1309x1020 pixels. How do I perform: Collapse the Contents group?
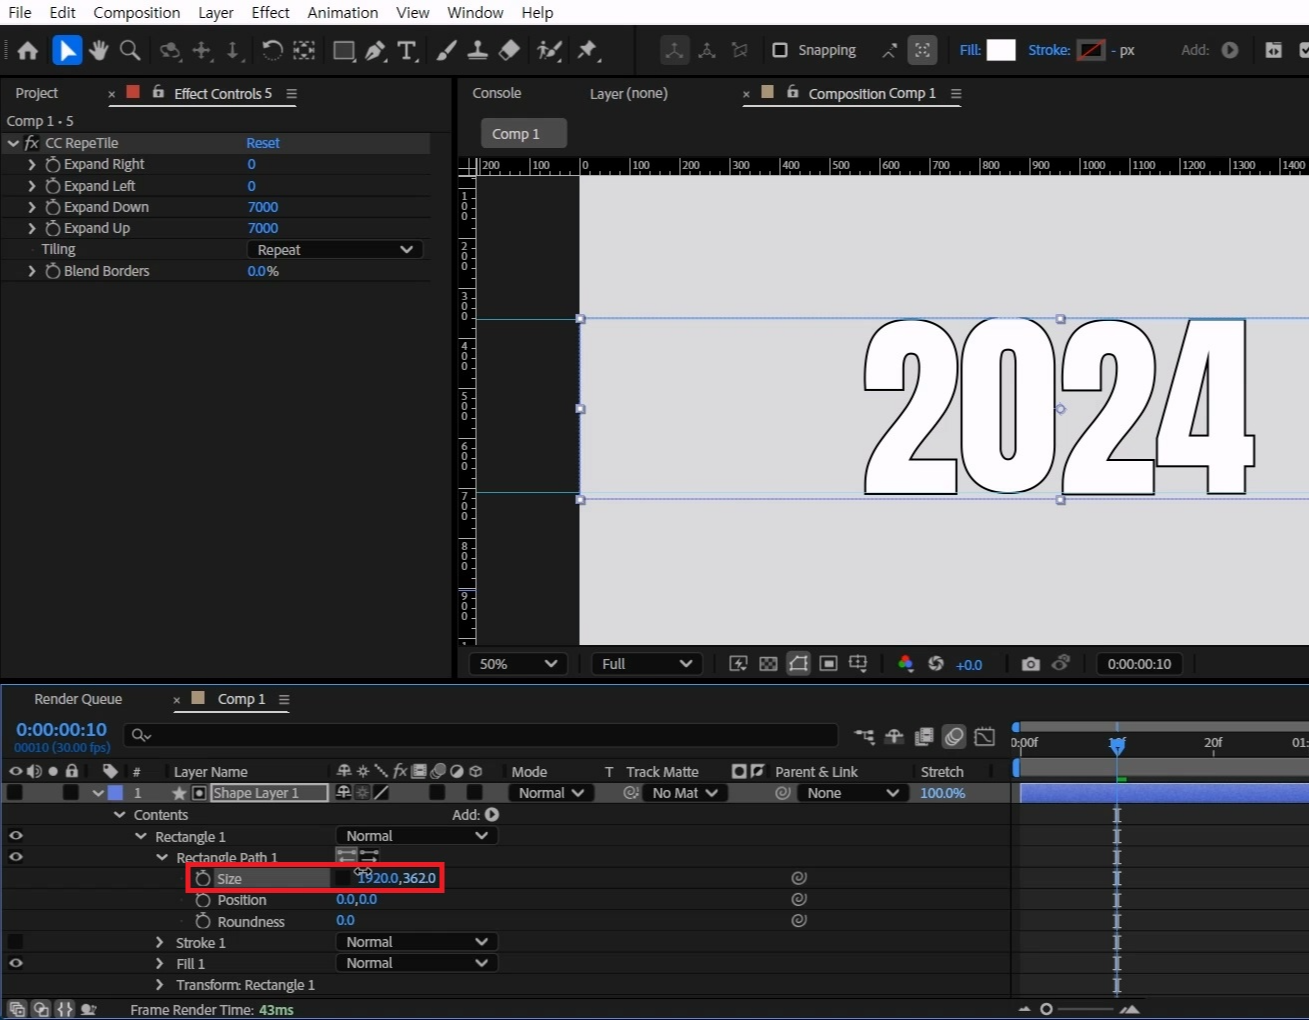(x=119, y=815)
